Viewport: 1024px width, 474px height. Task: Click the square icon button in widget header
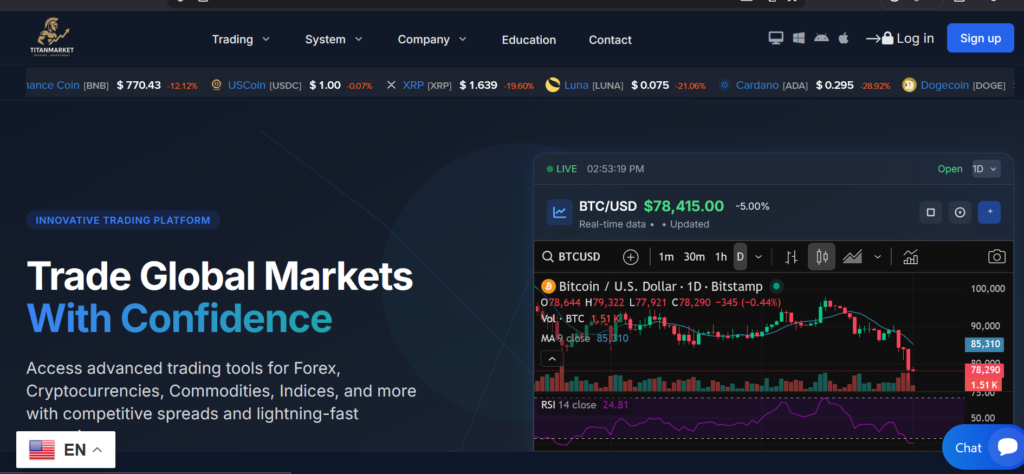(931, 212)
